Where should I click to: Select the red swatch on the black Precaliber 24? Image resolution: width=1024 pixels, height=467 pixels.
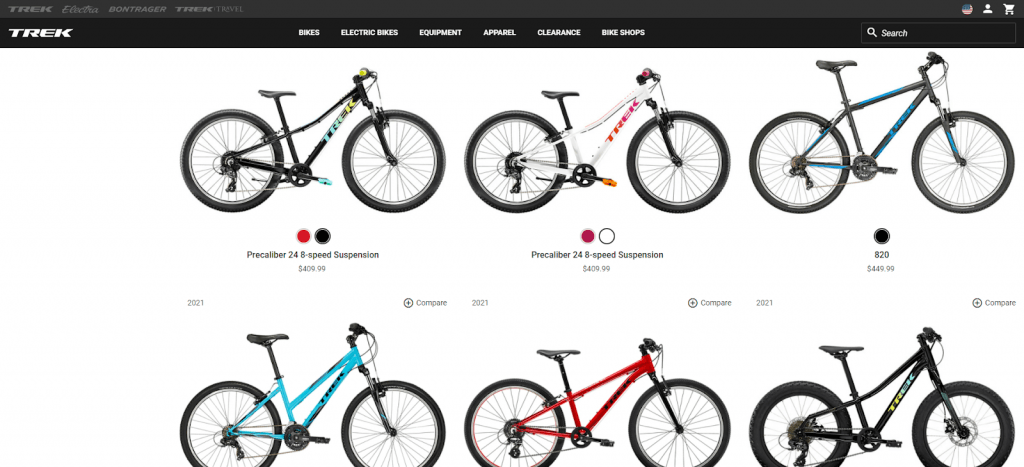point(304,236)
